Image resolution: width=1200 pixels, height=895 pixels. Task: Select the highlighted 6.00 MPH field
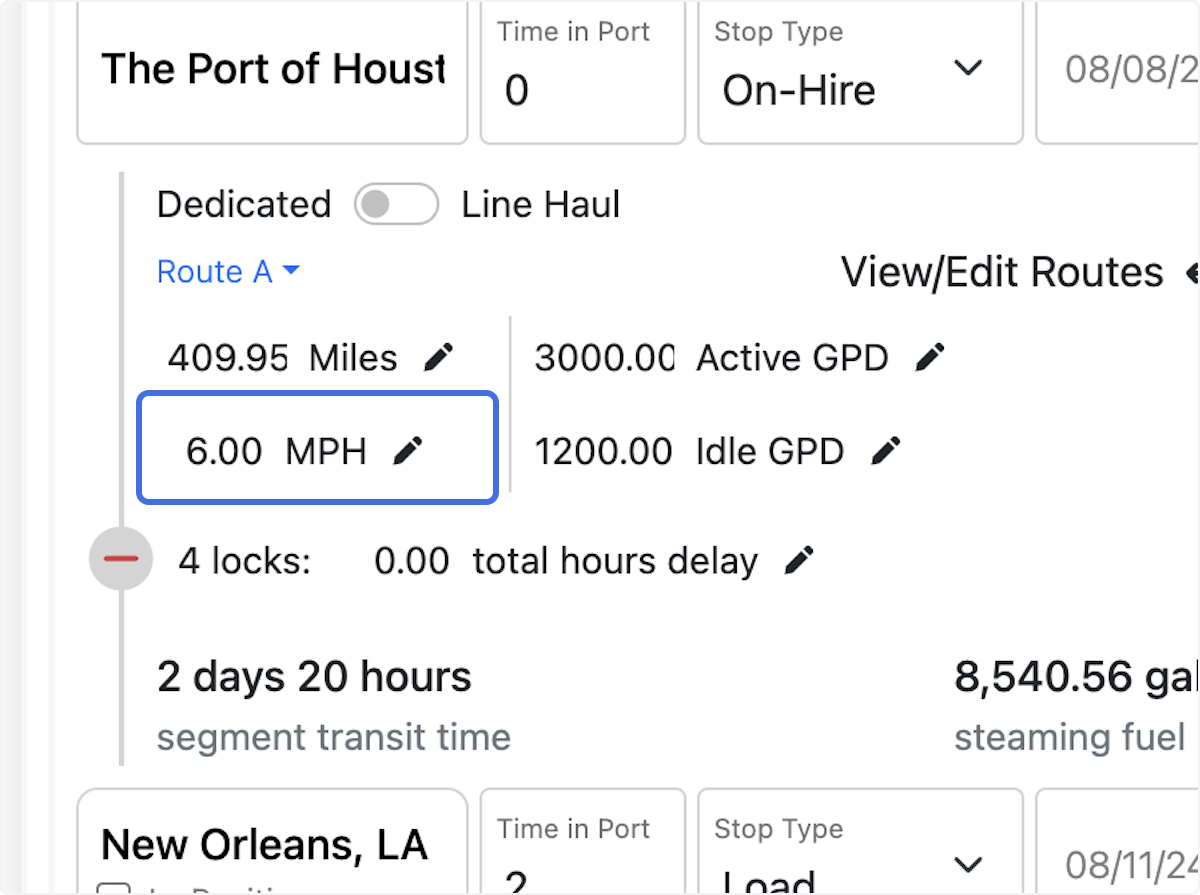coord(316,449)
